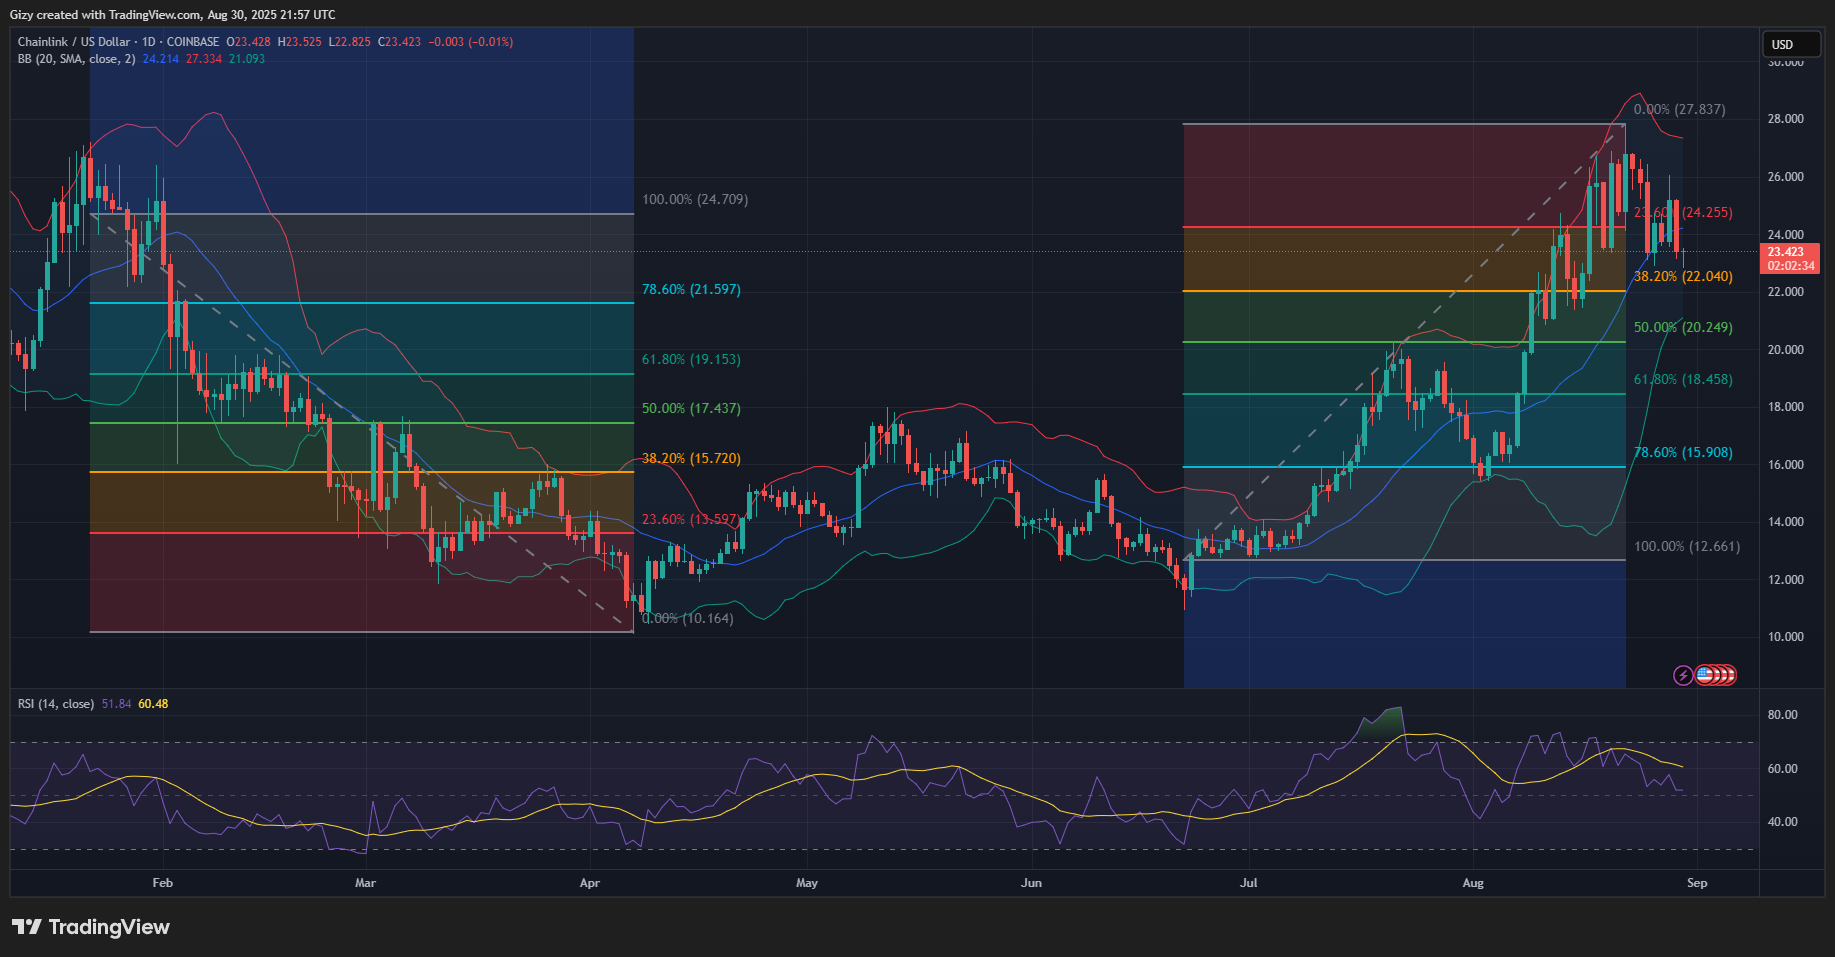
Task: Click the Chainlink / US Dollar symbol title
Action: (74, 42)
